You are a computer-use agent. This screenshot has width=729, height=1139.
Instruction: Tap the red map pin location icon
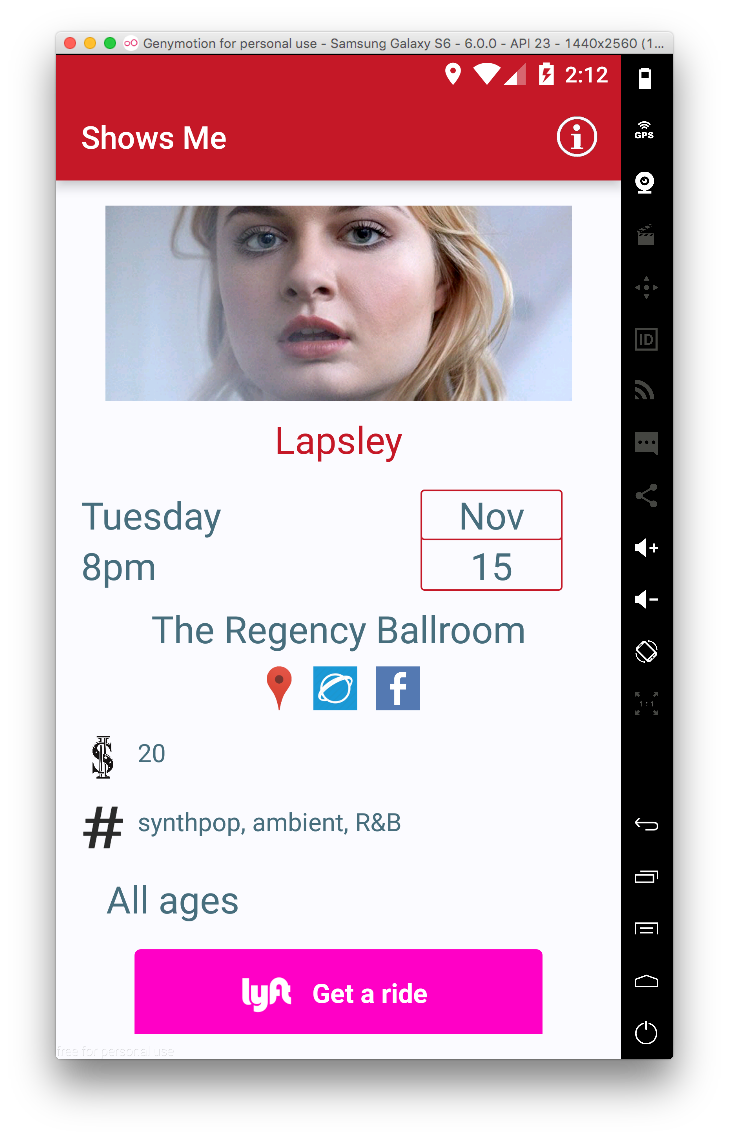279,687
